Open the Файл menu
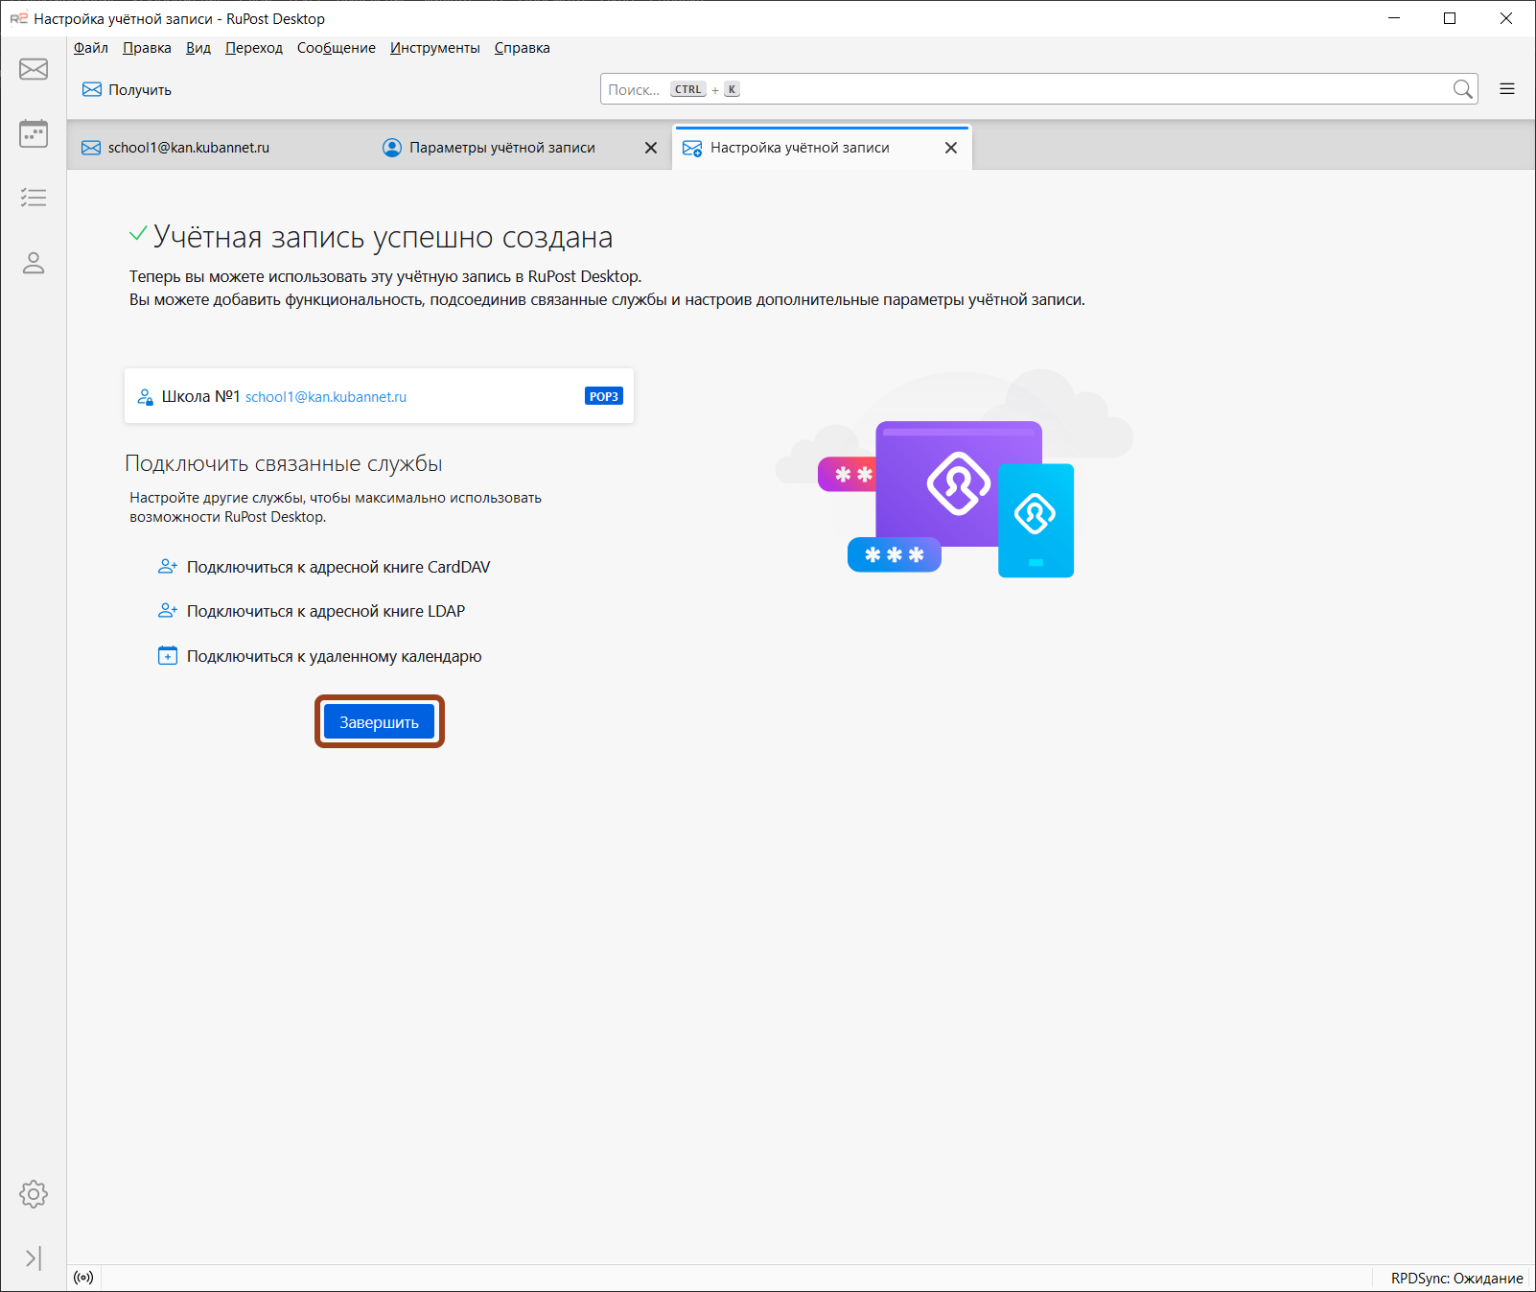 (x=91, y=48)
